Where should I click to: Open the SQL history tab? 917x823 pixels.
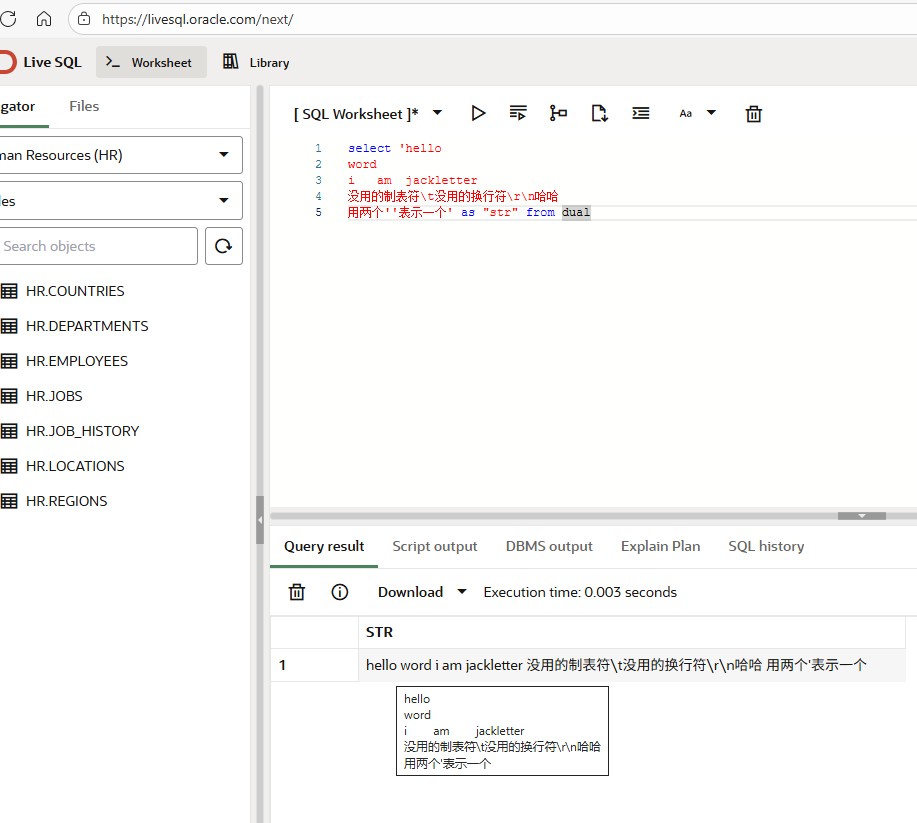(766, 546)
